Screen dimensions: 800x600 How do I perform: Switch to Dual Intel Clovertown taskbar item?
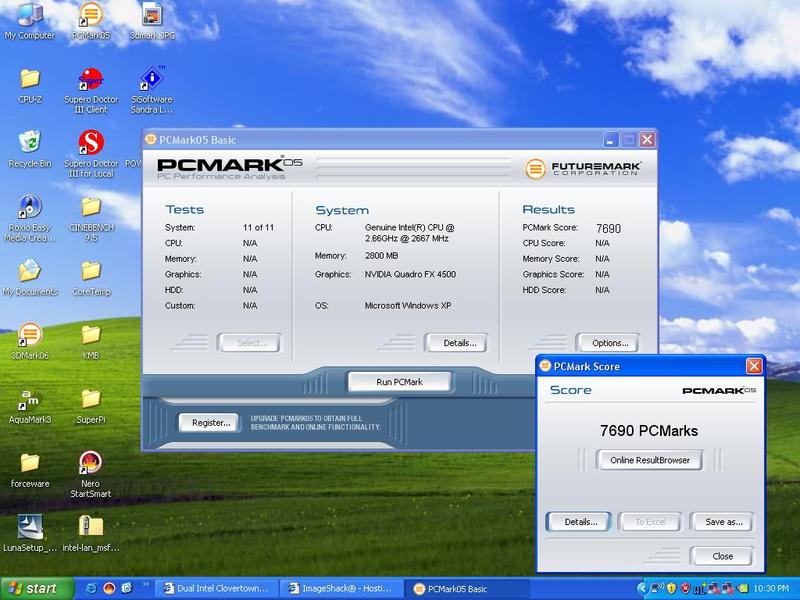[216, 588]
